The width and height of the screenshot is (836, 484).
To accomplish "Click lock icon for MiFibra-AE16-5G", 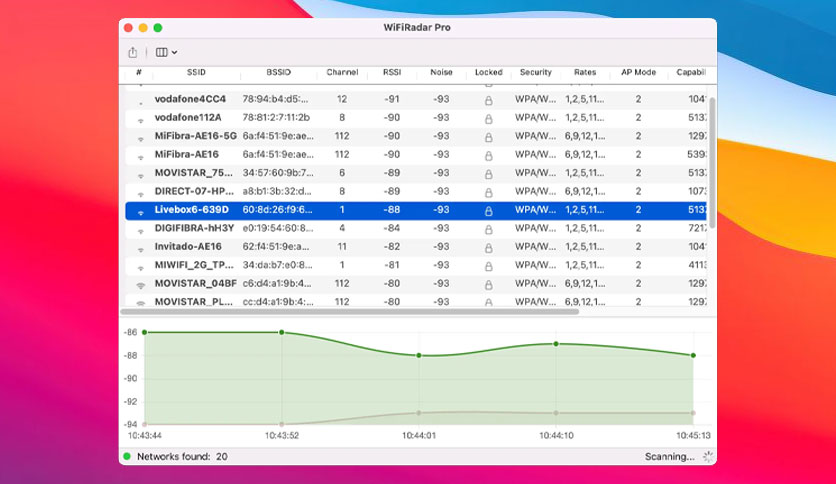I will [x=488, y=137].
